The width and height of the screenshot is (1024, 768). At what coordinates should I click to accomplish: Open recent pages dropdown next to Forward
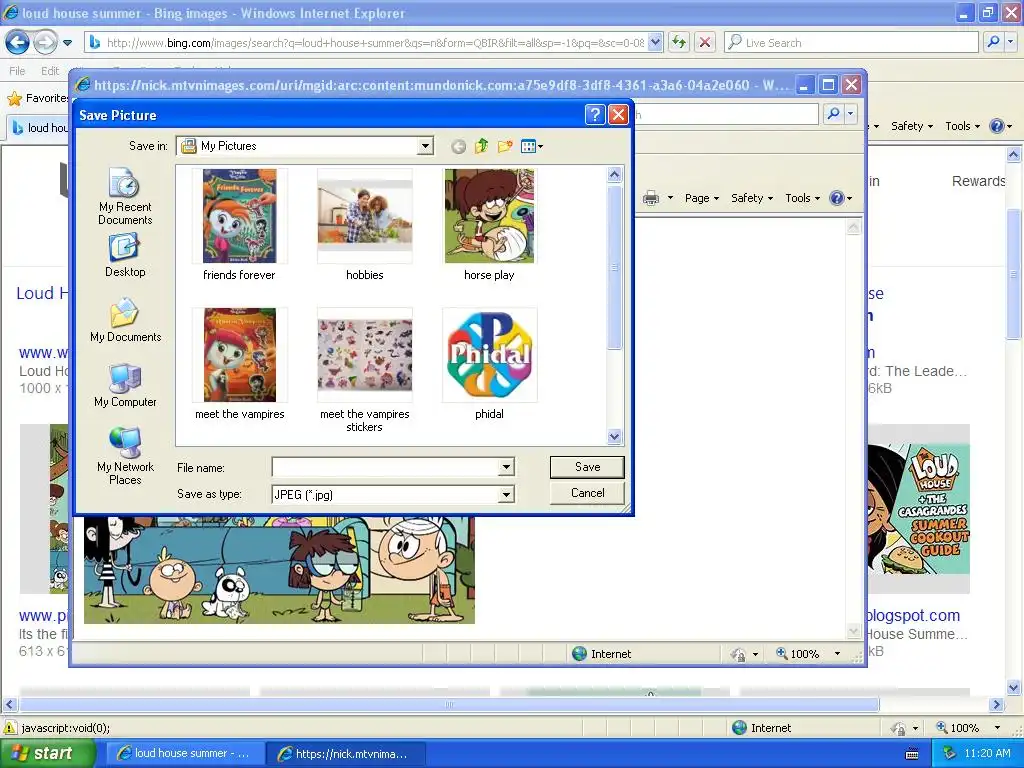coord(67,43)
